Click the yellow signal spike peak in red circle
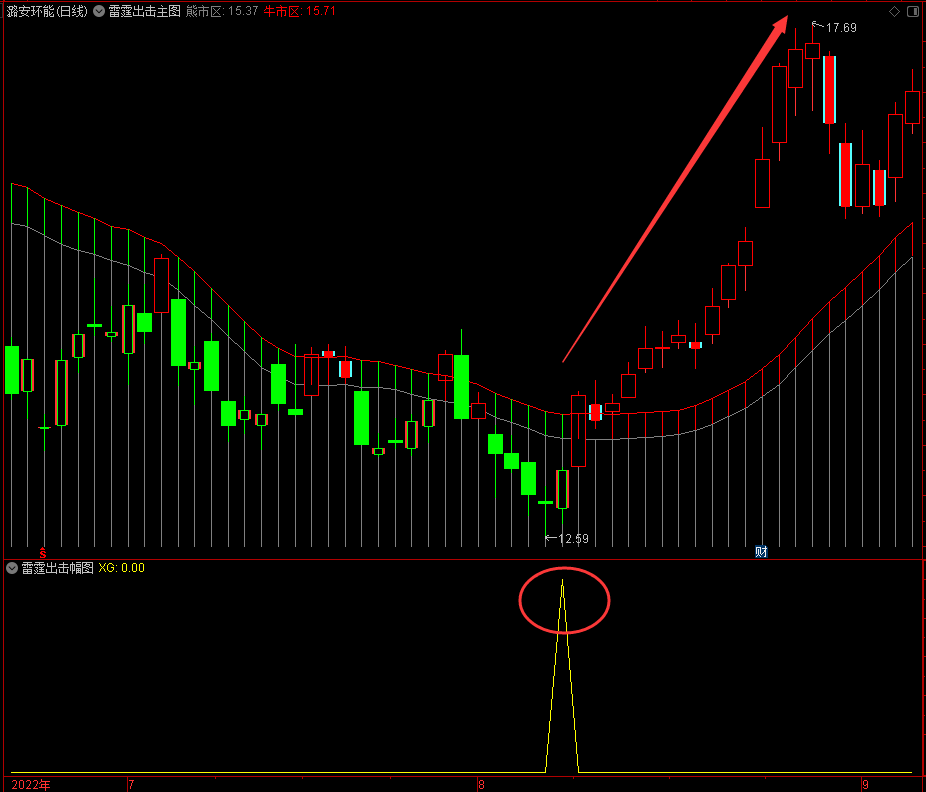 click(563, 582)
